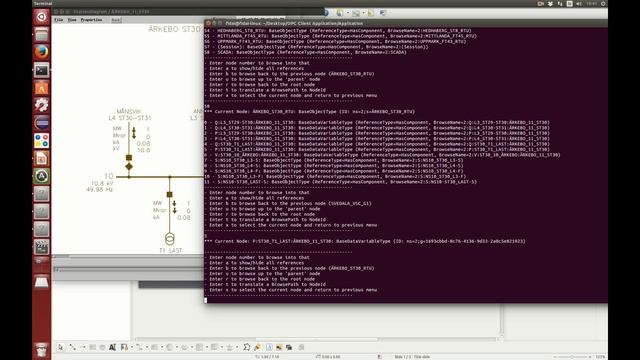Select the T1 LAST transformer symbol
Image resolution: width=640 pixels, height=360 pixels.
pos(170,238)
